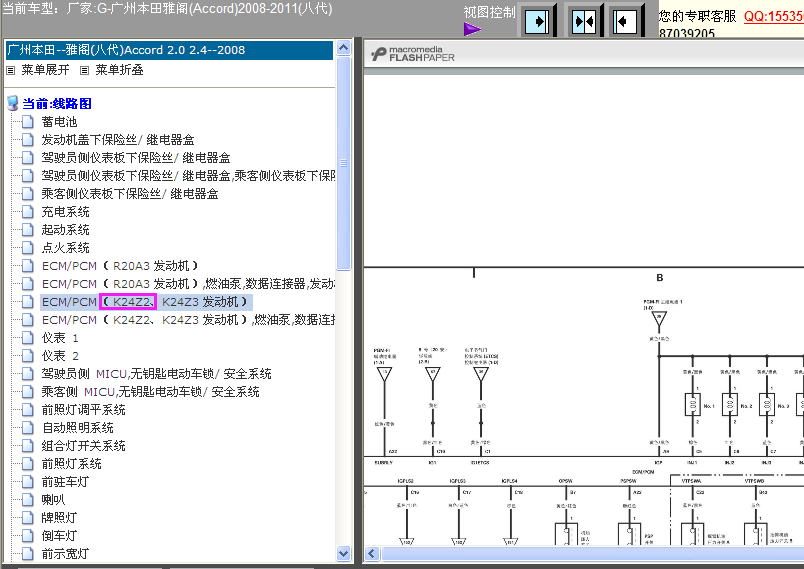The width and height of the screenshot is (804, 569).
Task: Open 乘客侧 MICU,无钥匙电动车锁 entry
Action: point(150,392)
